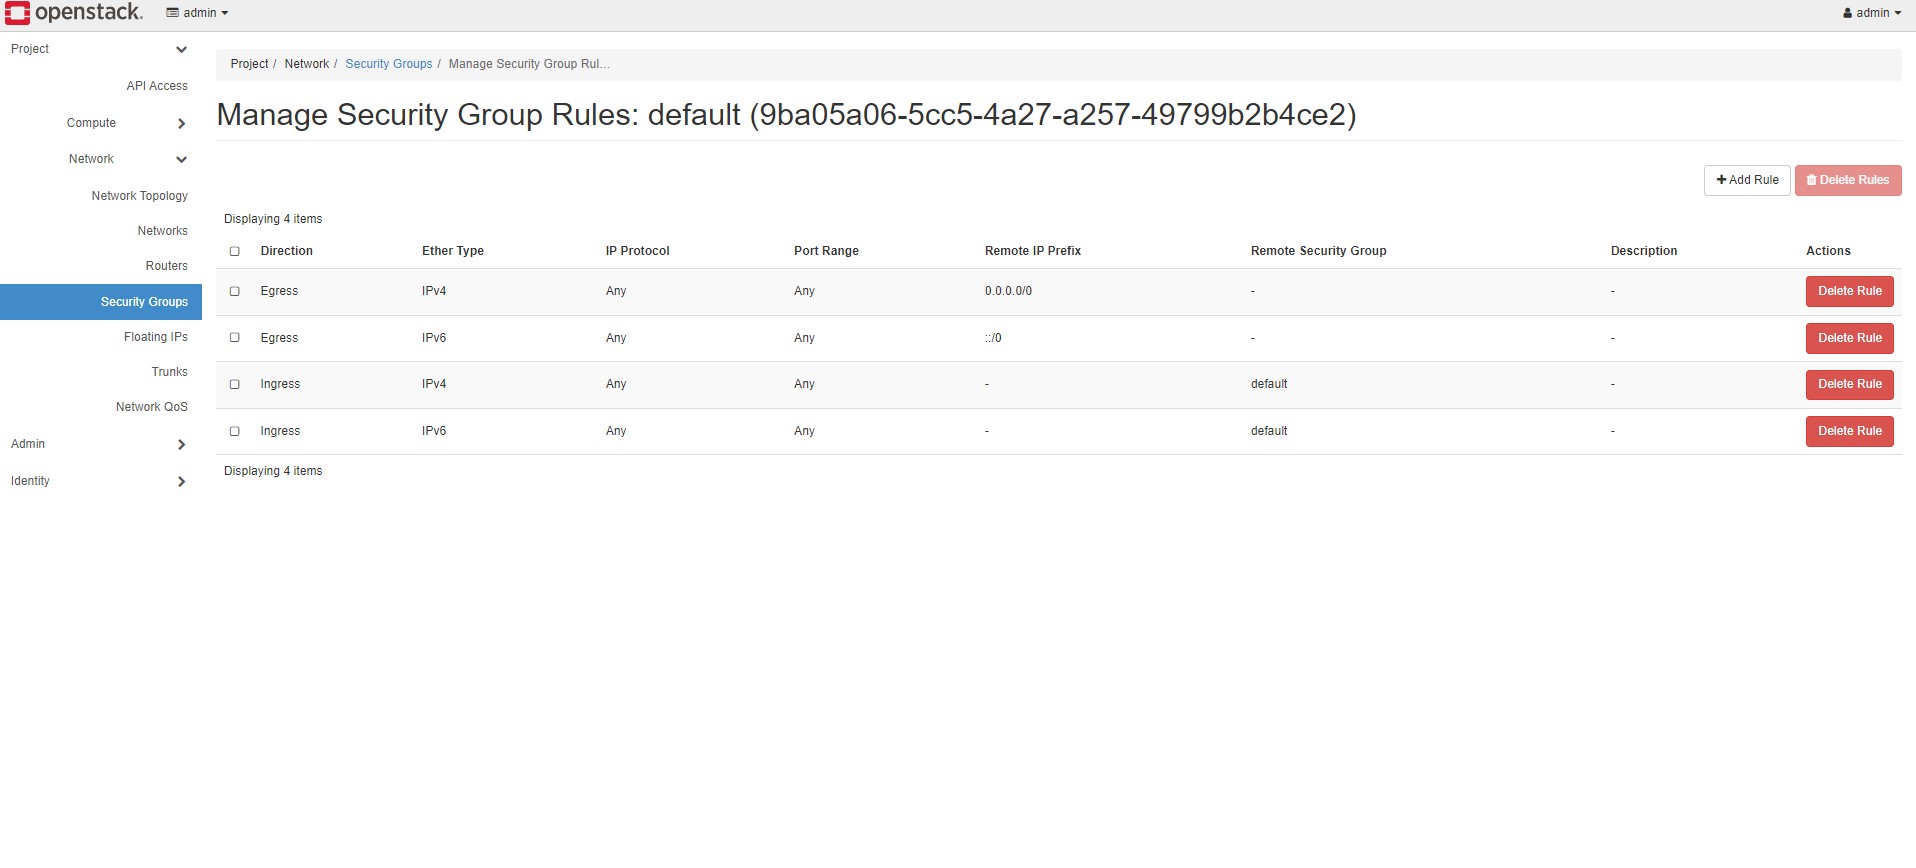The width and height of the screenshot is (1916, 868).
Task: Open the admin project selector dropdown
Action: click(x=198, y=13)
